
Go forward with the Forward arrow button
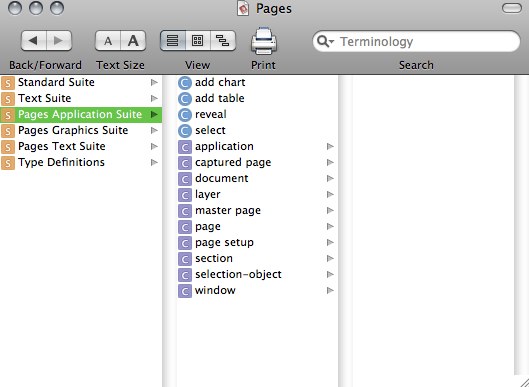pos(59,41)
